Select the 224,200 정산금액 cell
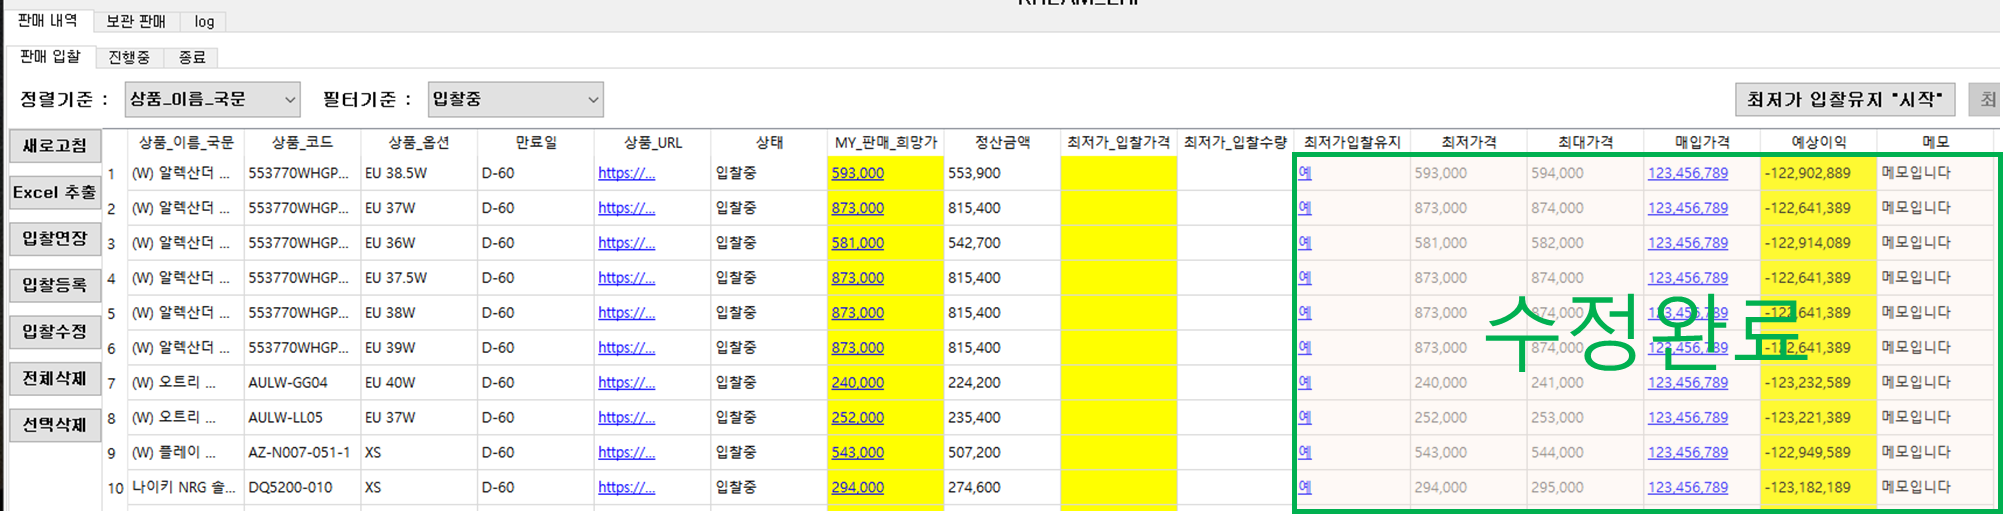The image size is (2003, 514). (x=1002, y=383)
